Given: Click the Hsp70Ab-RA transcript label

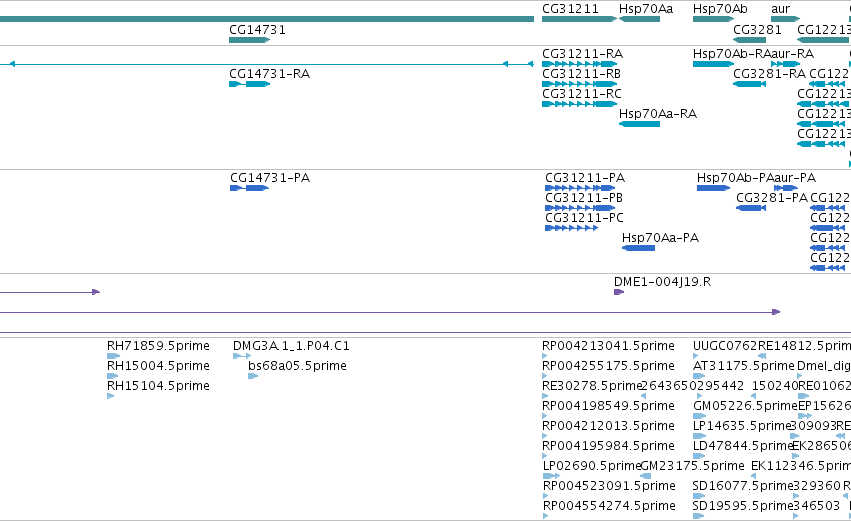Looking at the screenshot, I should pos(732,54).
